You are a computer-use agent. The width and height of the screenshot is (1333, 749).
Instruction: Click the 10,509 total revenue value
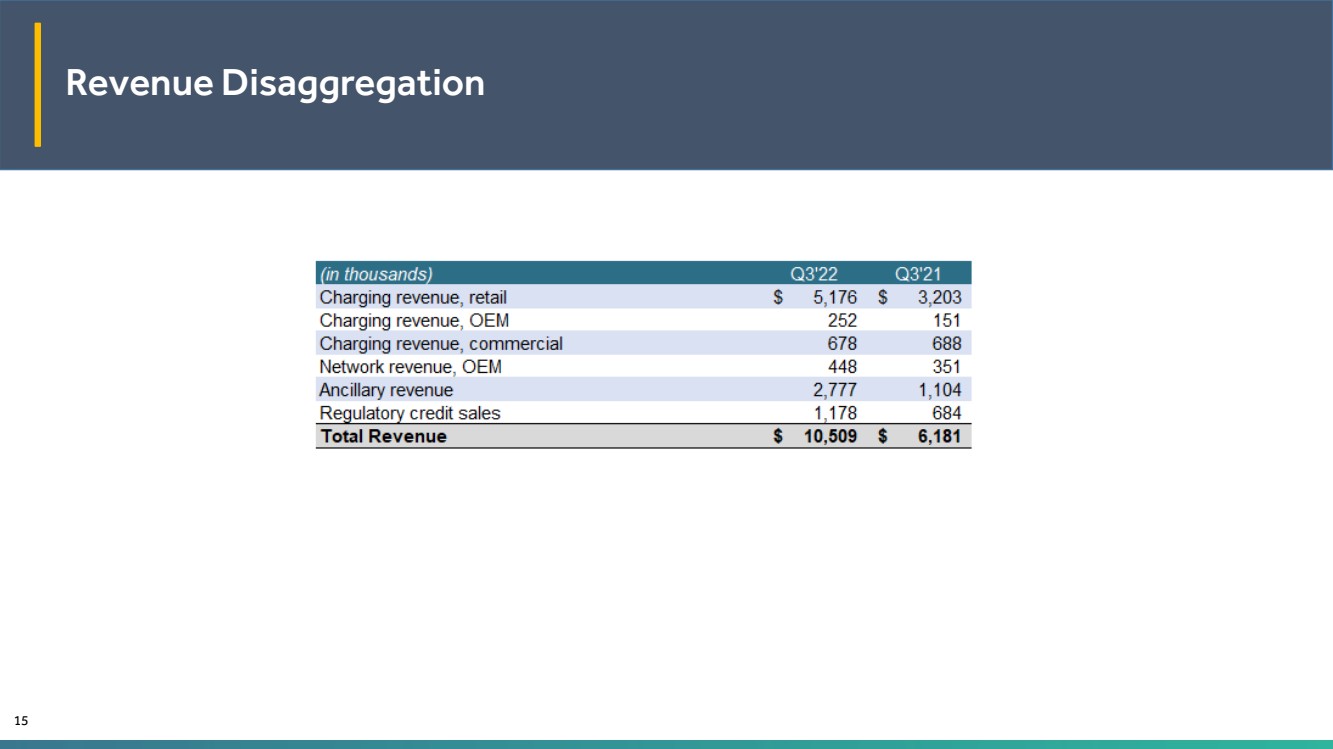tap(830, 436)
